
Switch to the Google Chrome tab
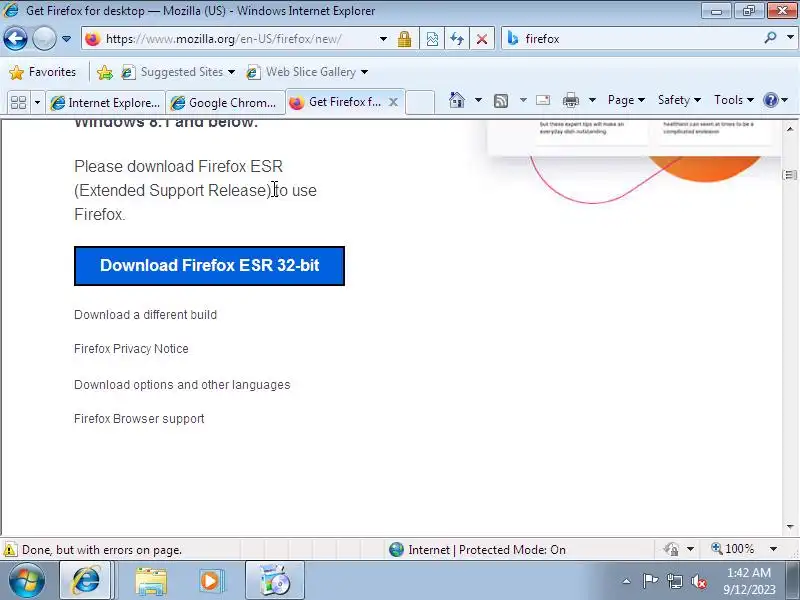(x=226, y=103)
